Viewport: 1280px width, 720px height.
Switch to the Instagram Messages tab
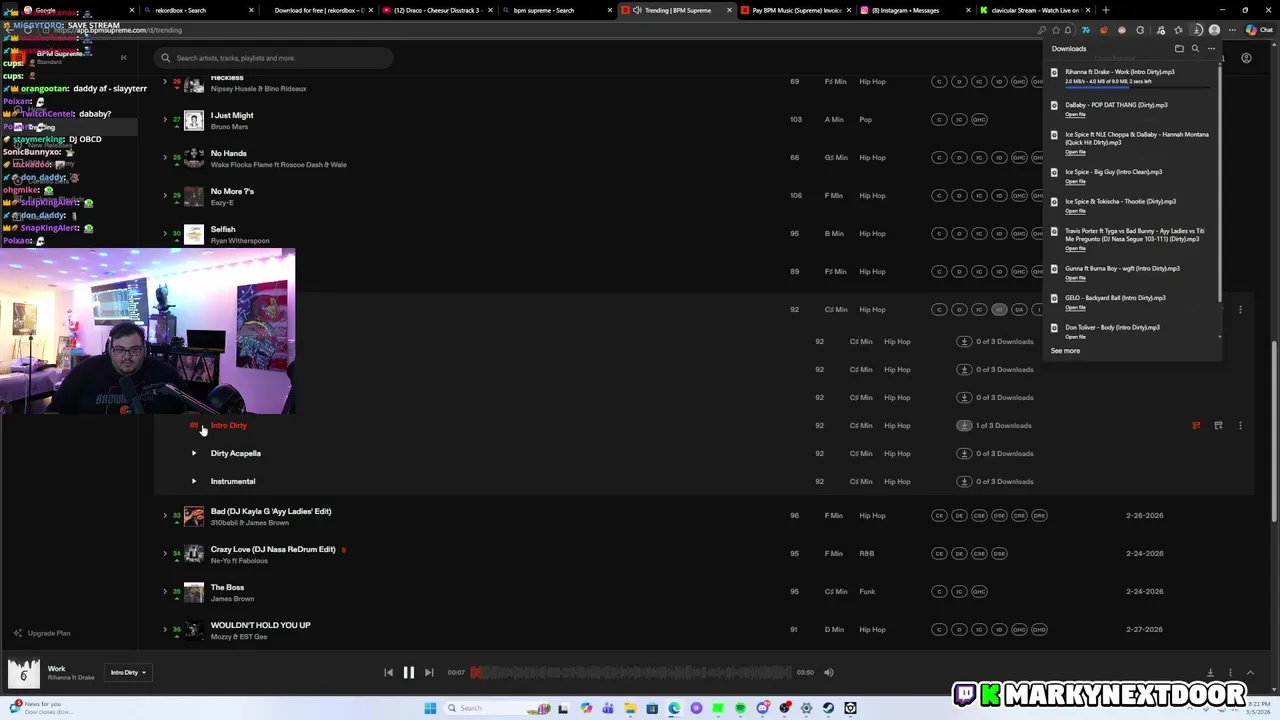915,10
